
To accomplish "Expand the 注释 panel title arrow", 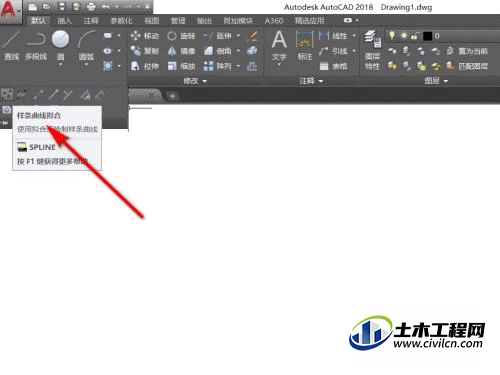I will [x=321, y=81].
